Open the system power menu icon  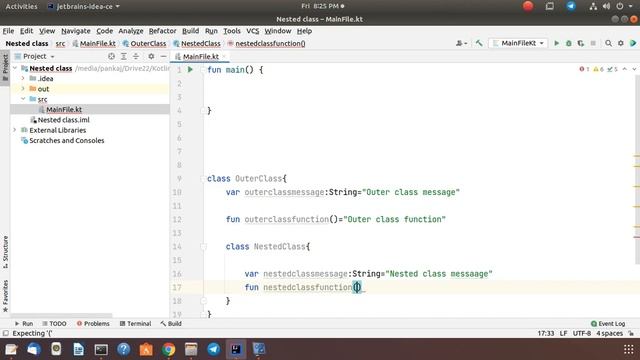pos(620,6)
